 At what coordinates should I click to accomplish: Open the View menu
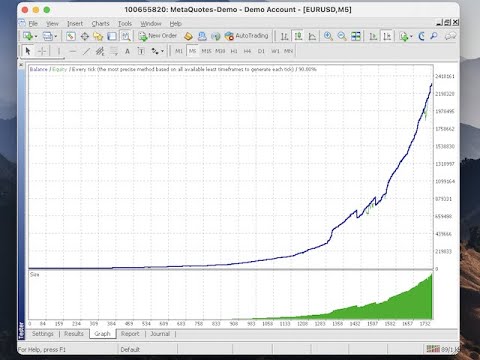pos(52,24)
